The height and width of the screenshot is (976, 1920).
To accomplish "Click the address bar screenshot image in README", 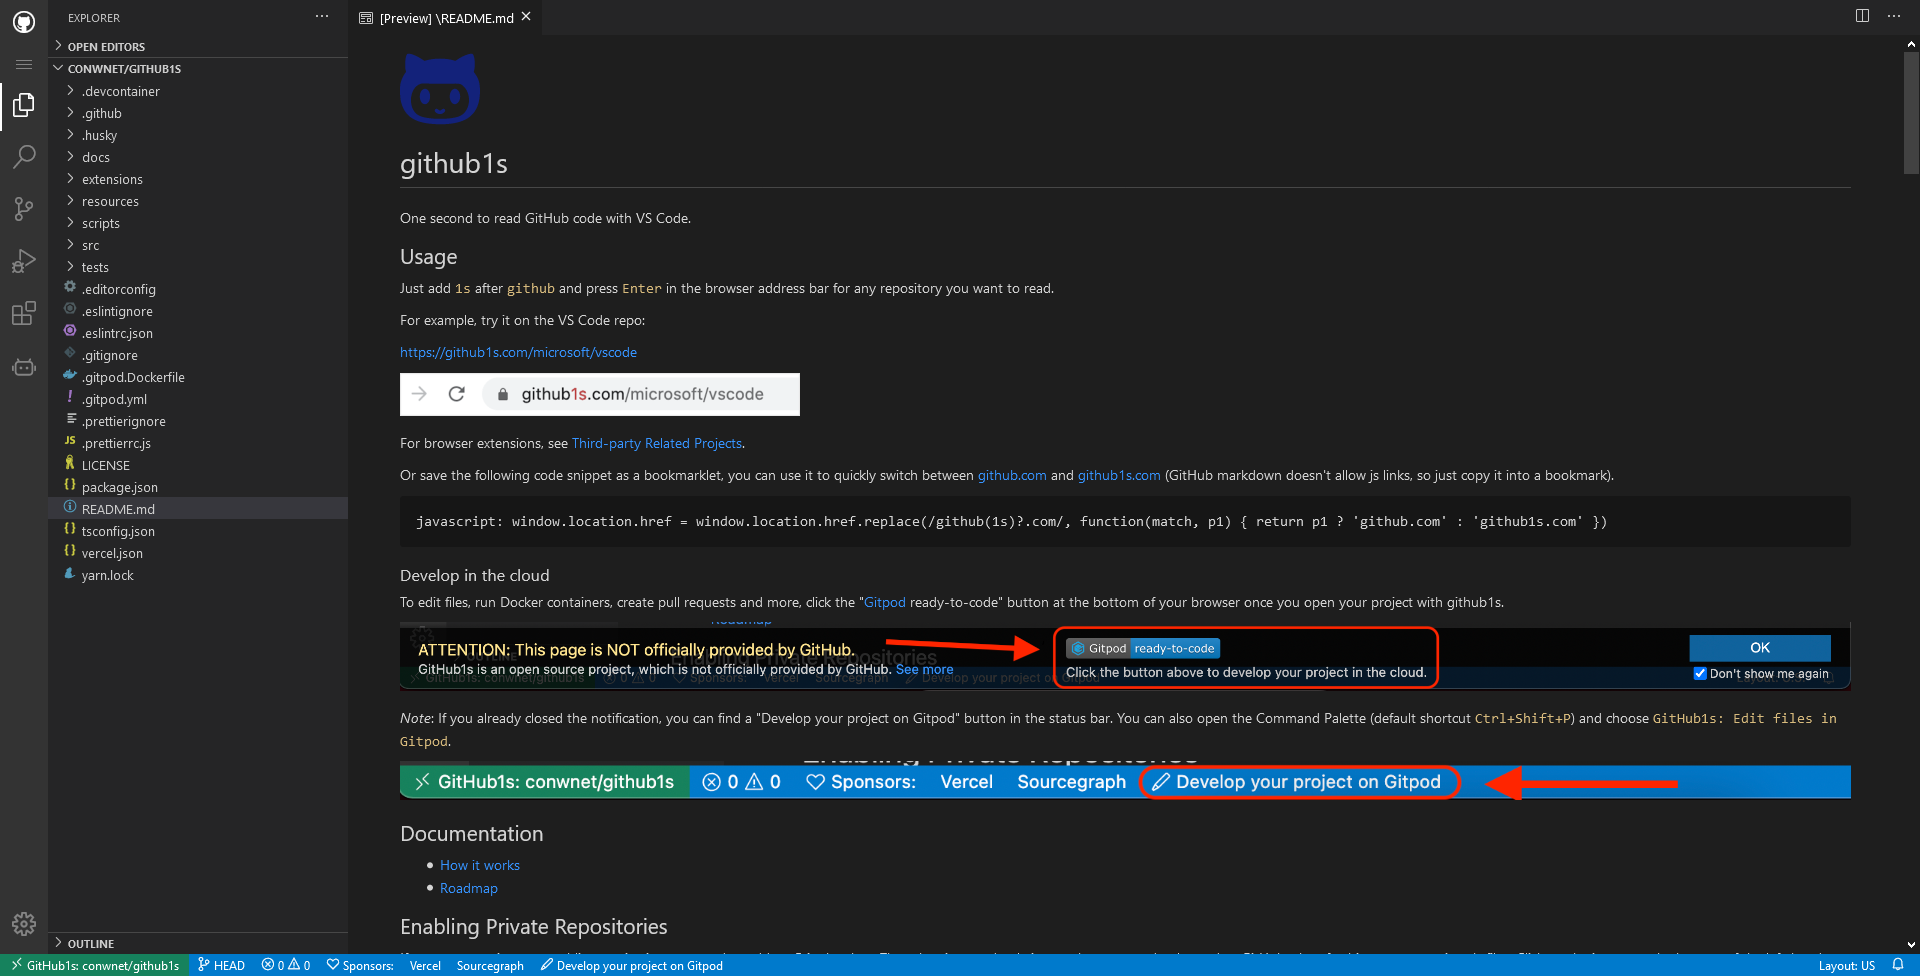I will (600, 394).
